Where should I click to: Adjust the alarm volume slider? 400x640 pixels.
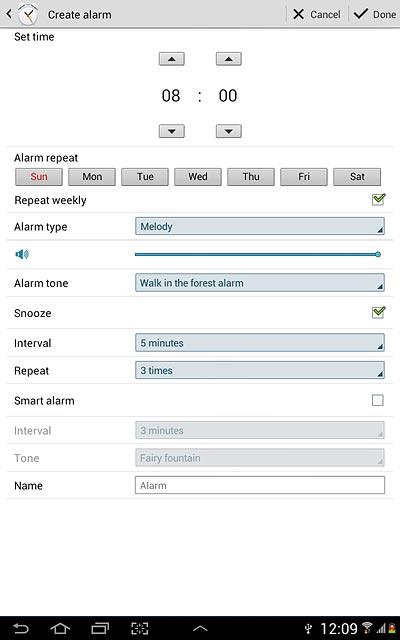point(258,254)
